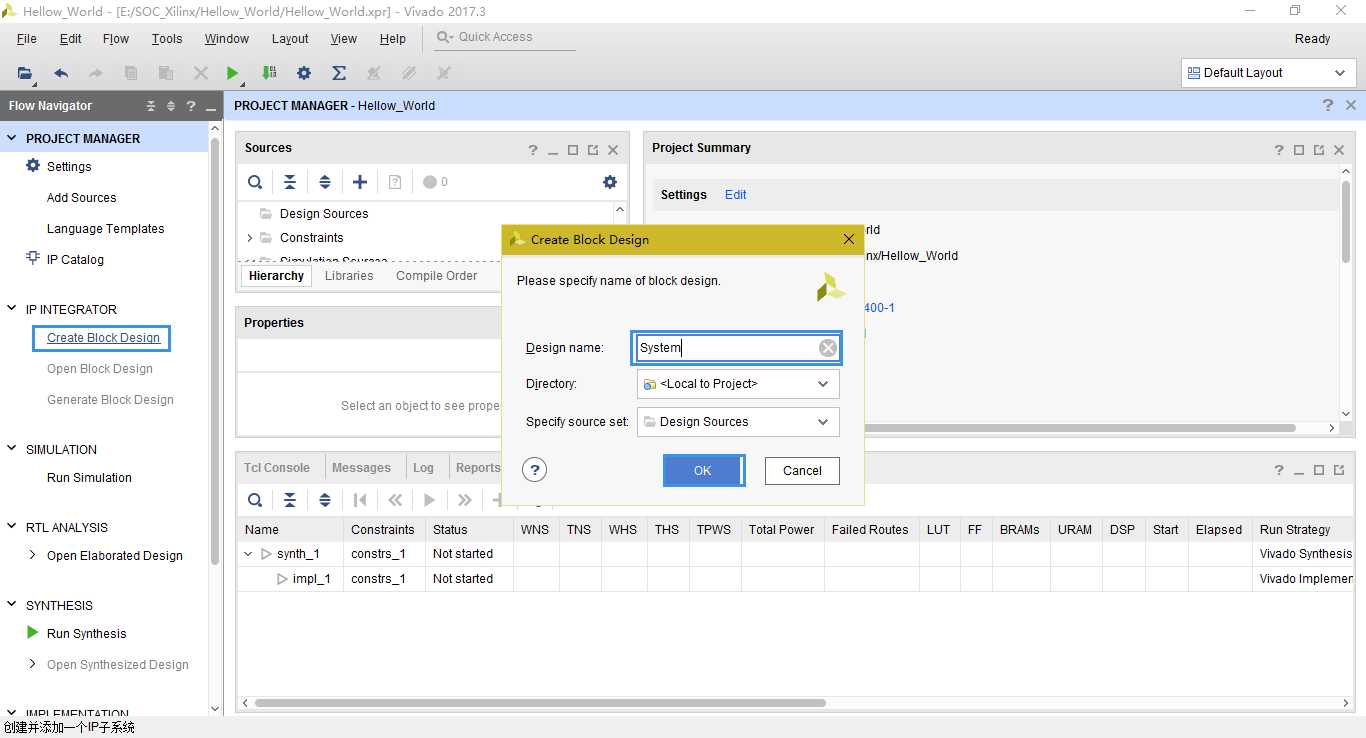The image size is (1366, 738).
Task: Open Sources panel settings gear
Action: [610, 182]
